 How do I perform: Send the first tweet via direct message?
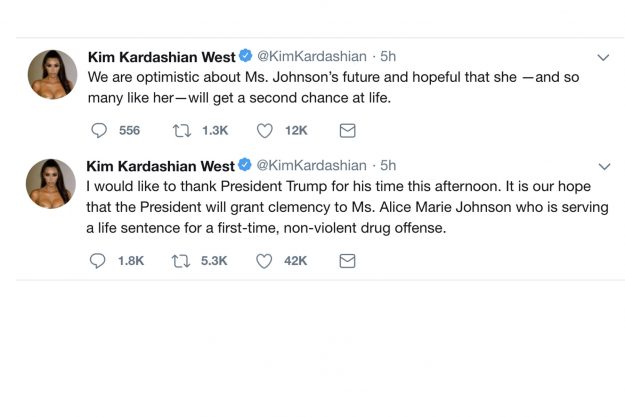tap(347, 130)
